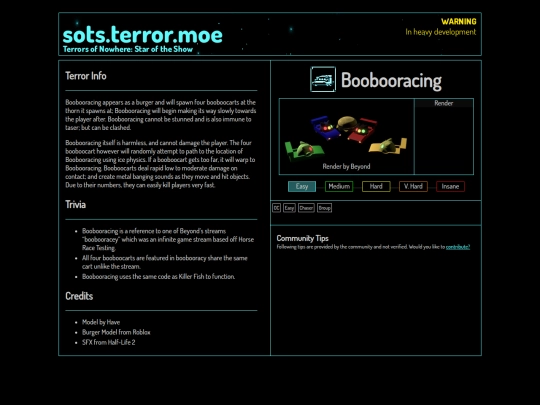Viewport: 540px width, 405px height.
Task: Click 'SFX from Half-Life 2' credit
Action: point(108,342)
